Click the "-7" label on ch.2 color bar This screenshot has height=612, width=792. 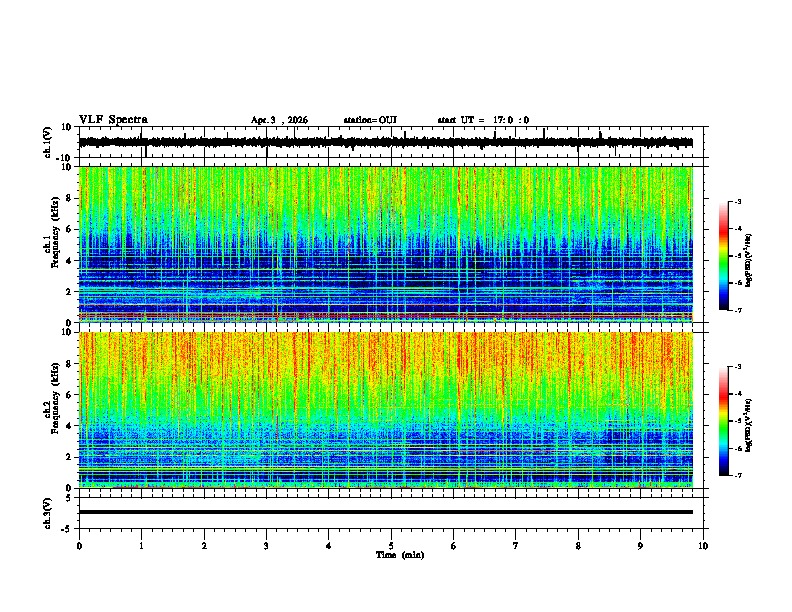[738, 476]
